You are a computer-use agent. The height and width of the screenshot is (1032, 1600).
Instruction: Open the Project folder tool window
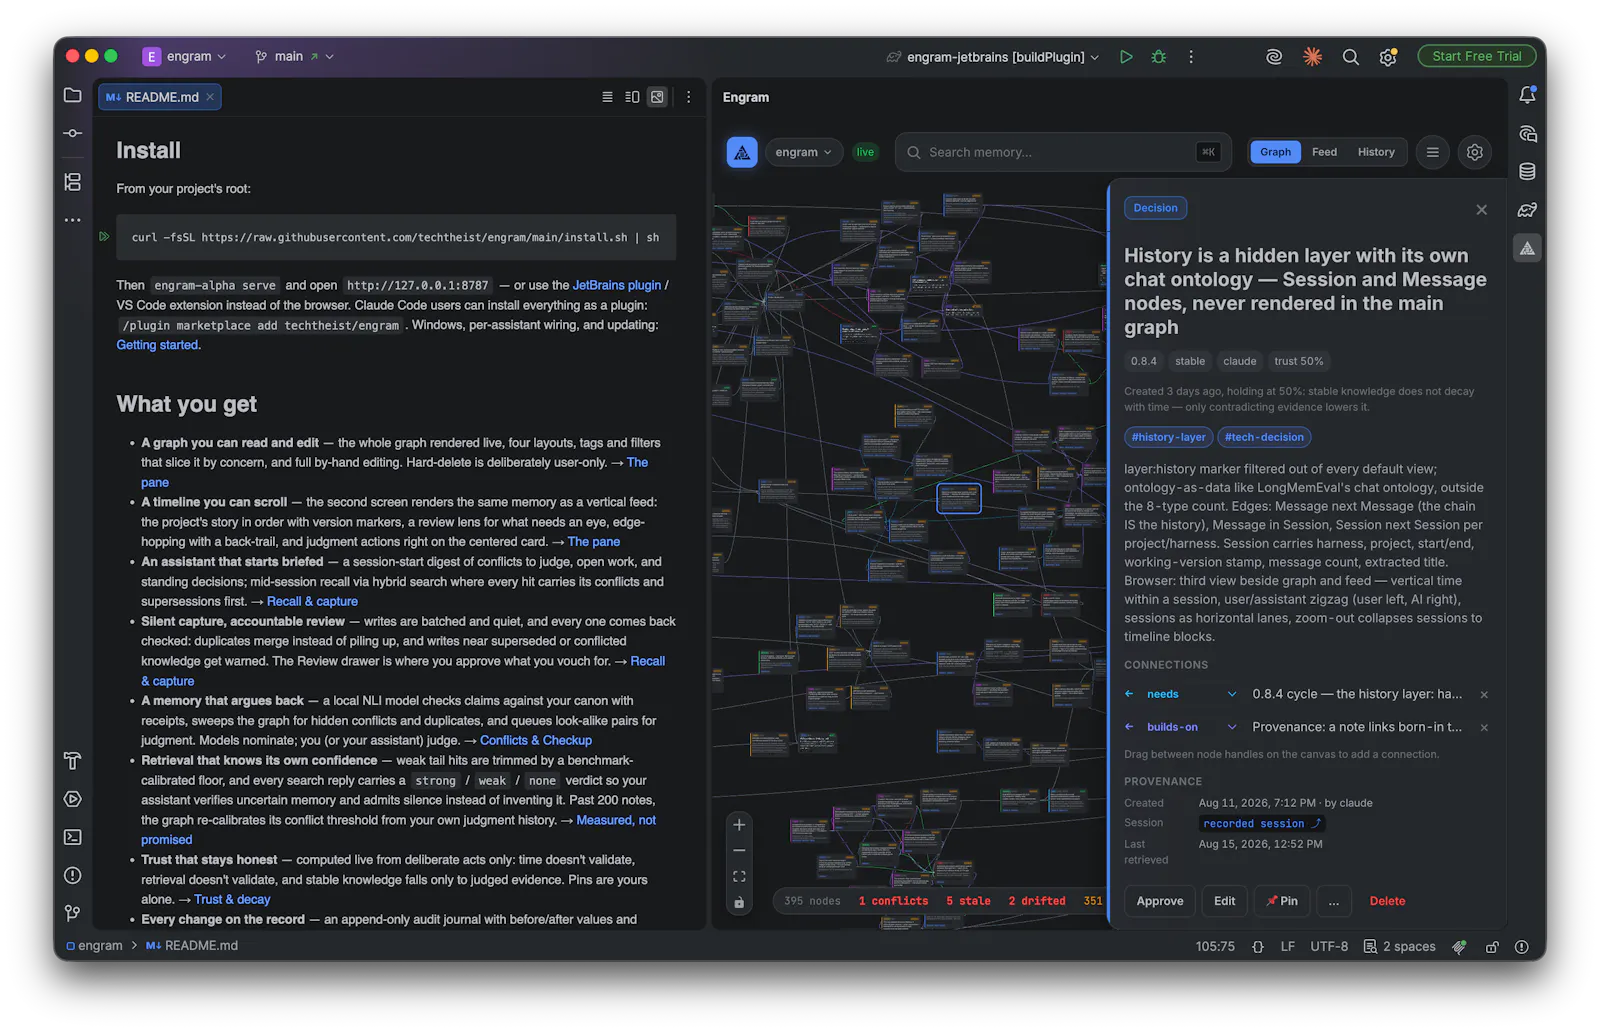pyautogui.click(x=73, y=96)
